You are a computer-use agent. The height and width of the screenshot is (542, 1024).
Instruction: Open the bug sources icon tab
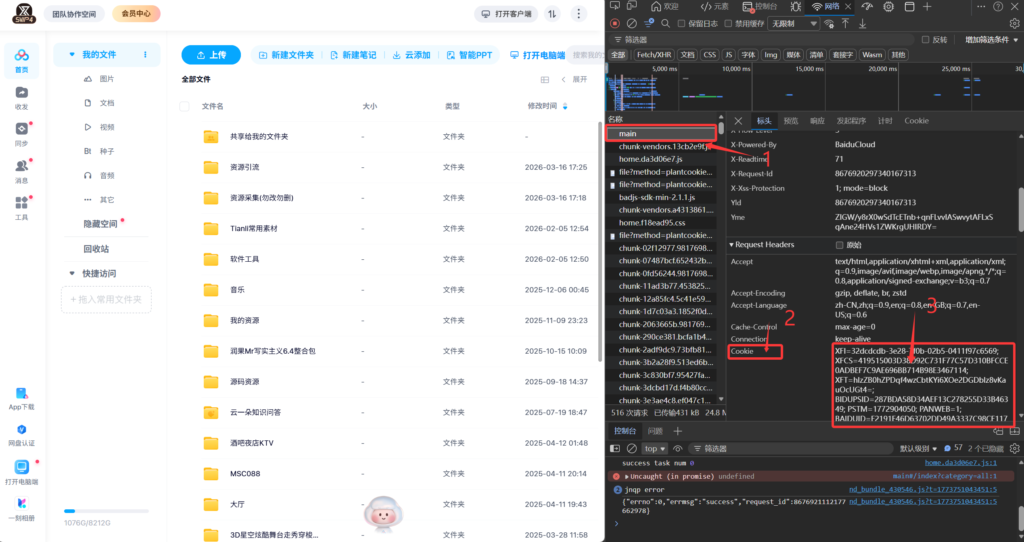click(x=795, y=7)
